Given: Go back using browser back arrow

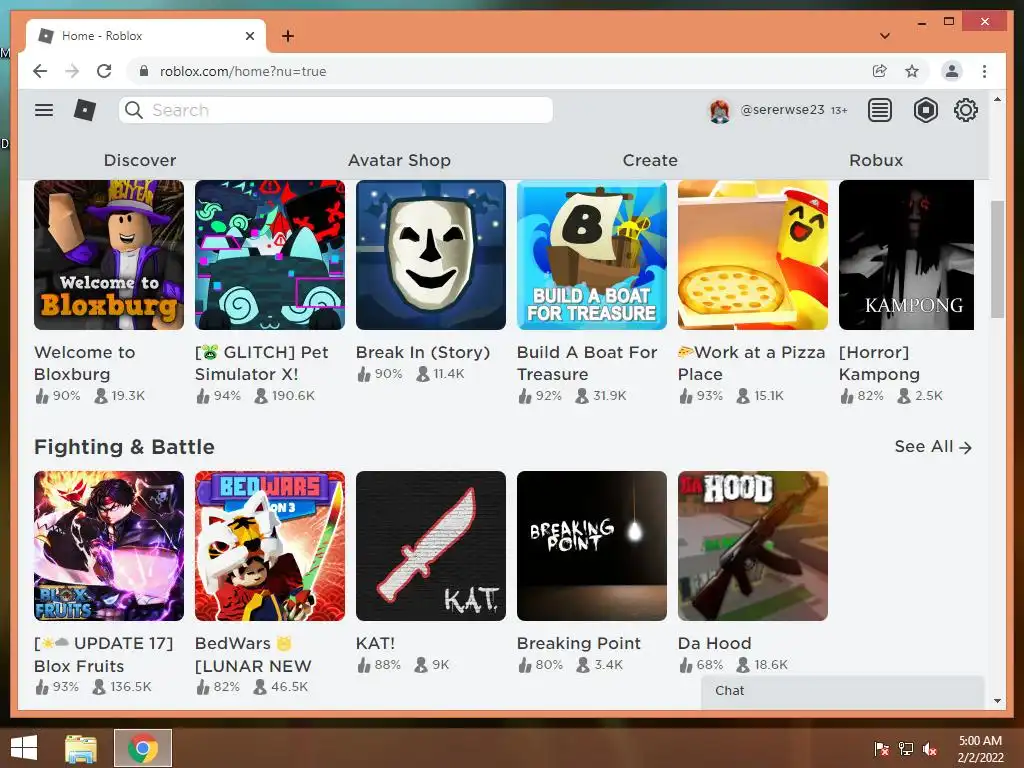Looking at the screenshot, I should coord(40,71).
